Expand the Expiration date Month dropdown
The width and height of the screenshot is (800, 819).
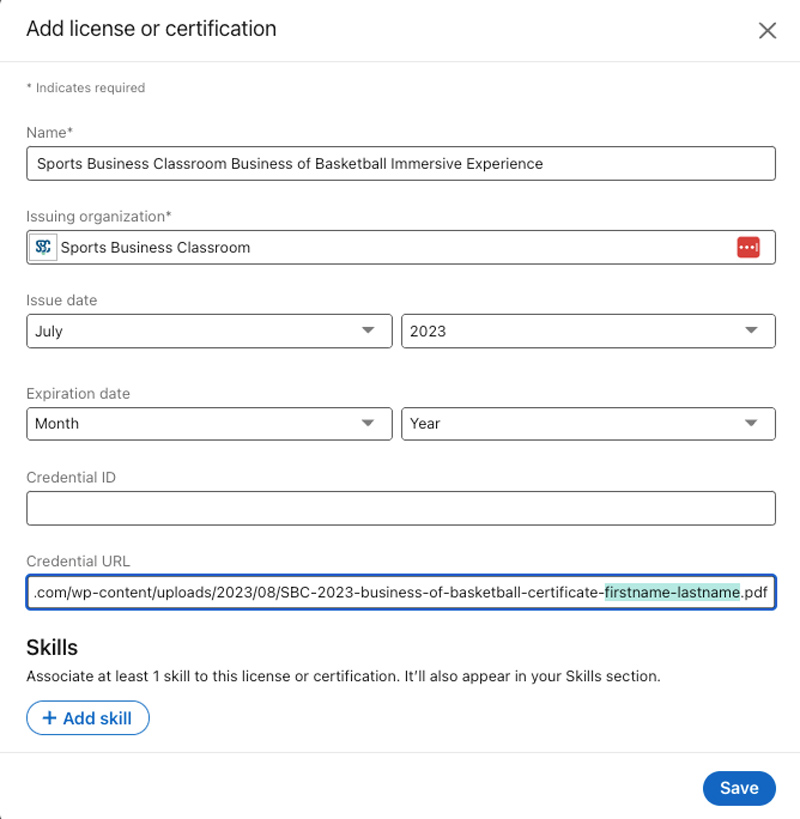(209, 423)
